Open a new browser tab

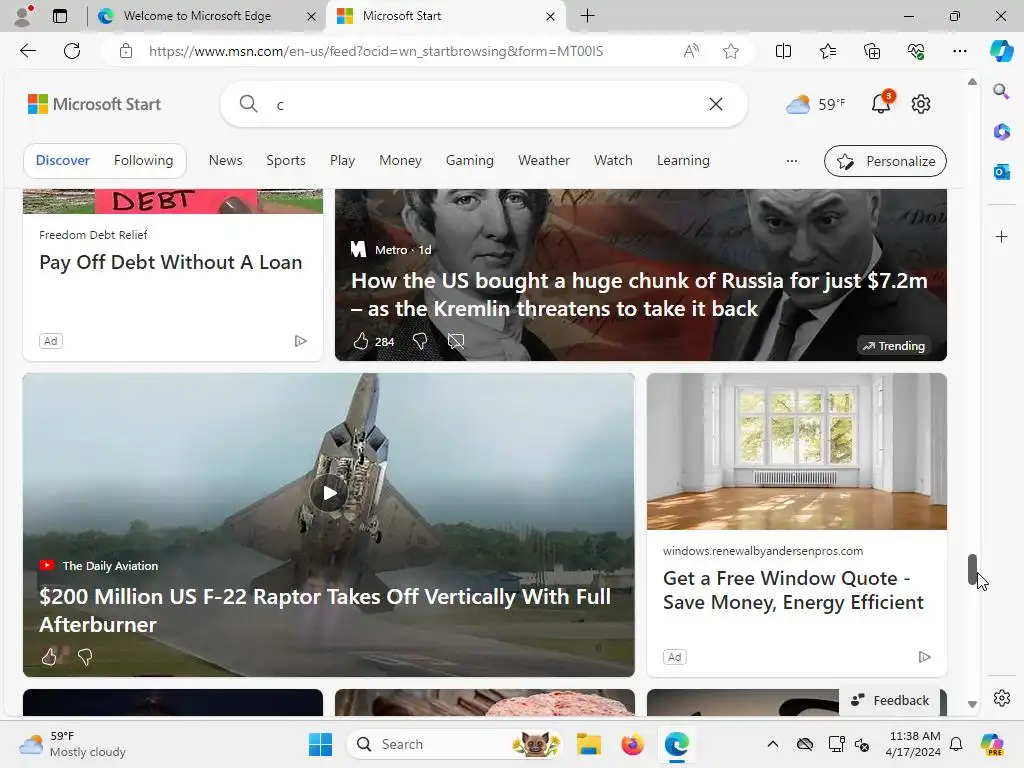(x=587, y=16)
